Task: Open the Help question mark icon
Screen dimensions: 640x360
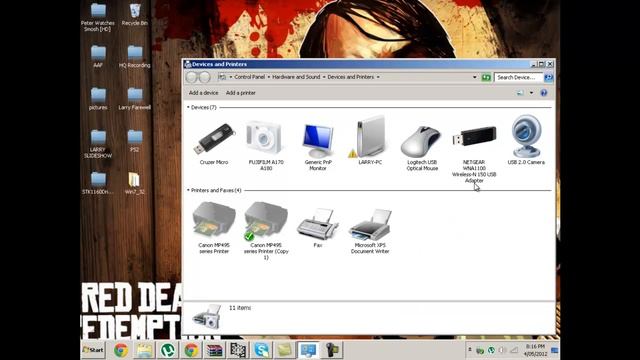Action: 543,93
